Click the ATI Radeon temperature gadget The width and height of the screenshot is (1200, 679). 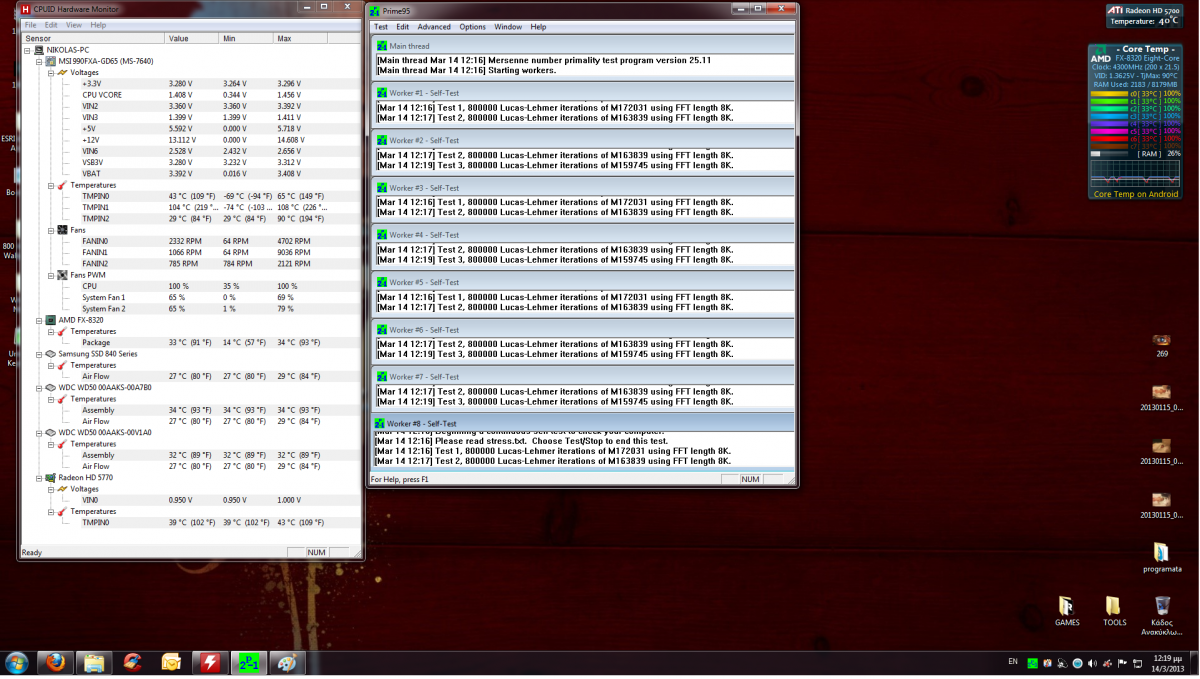click(1143, 15)
